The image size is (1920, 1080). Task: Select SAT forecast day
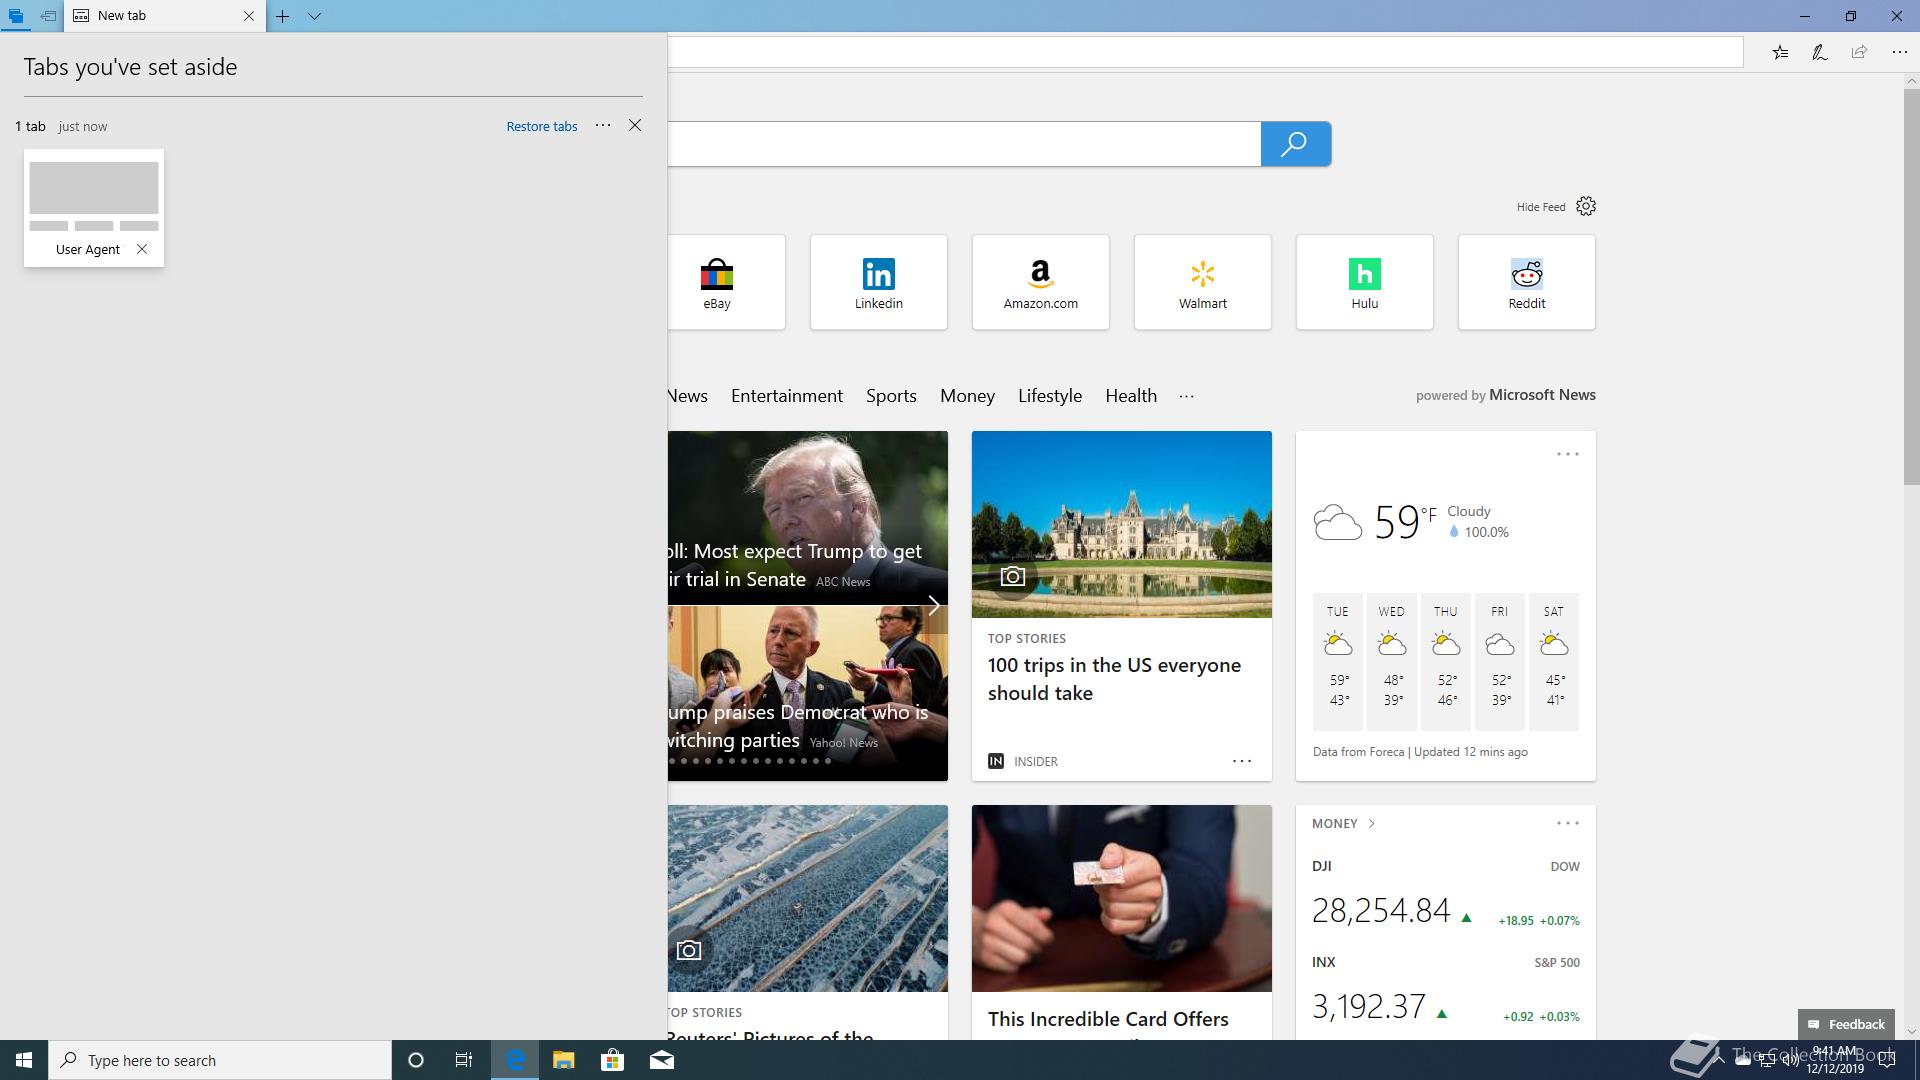pyautogui.click(x=1554, y=661)
